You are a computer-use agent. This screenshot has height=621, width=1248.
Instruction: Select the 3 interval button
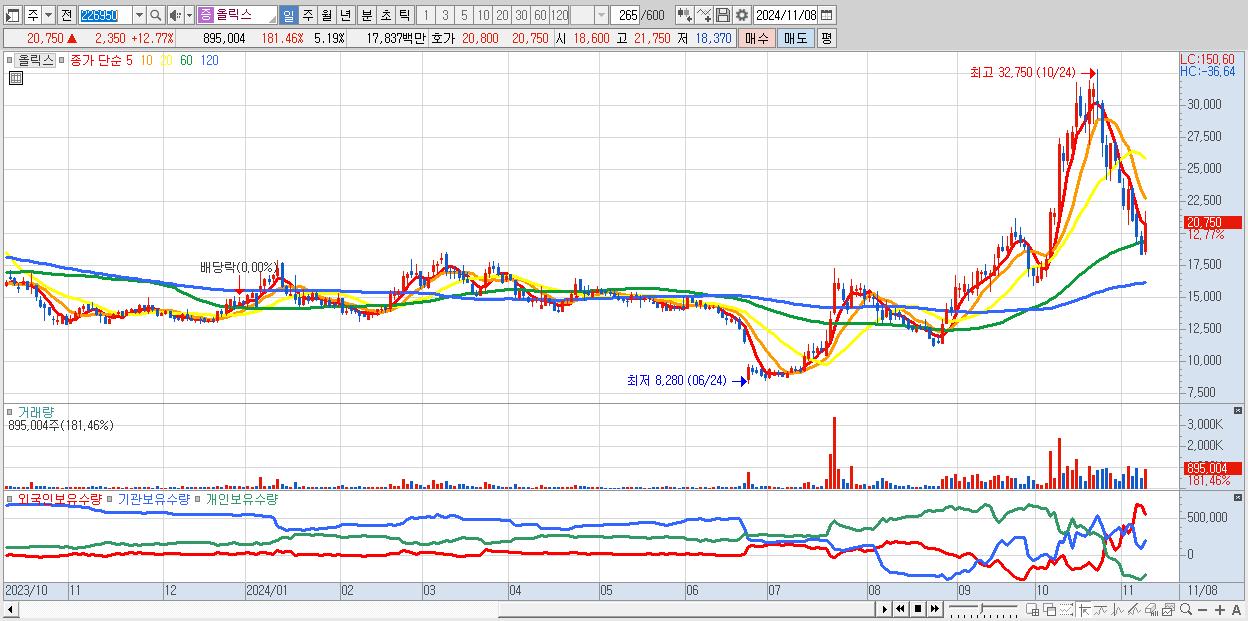pos(445,15)
